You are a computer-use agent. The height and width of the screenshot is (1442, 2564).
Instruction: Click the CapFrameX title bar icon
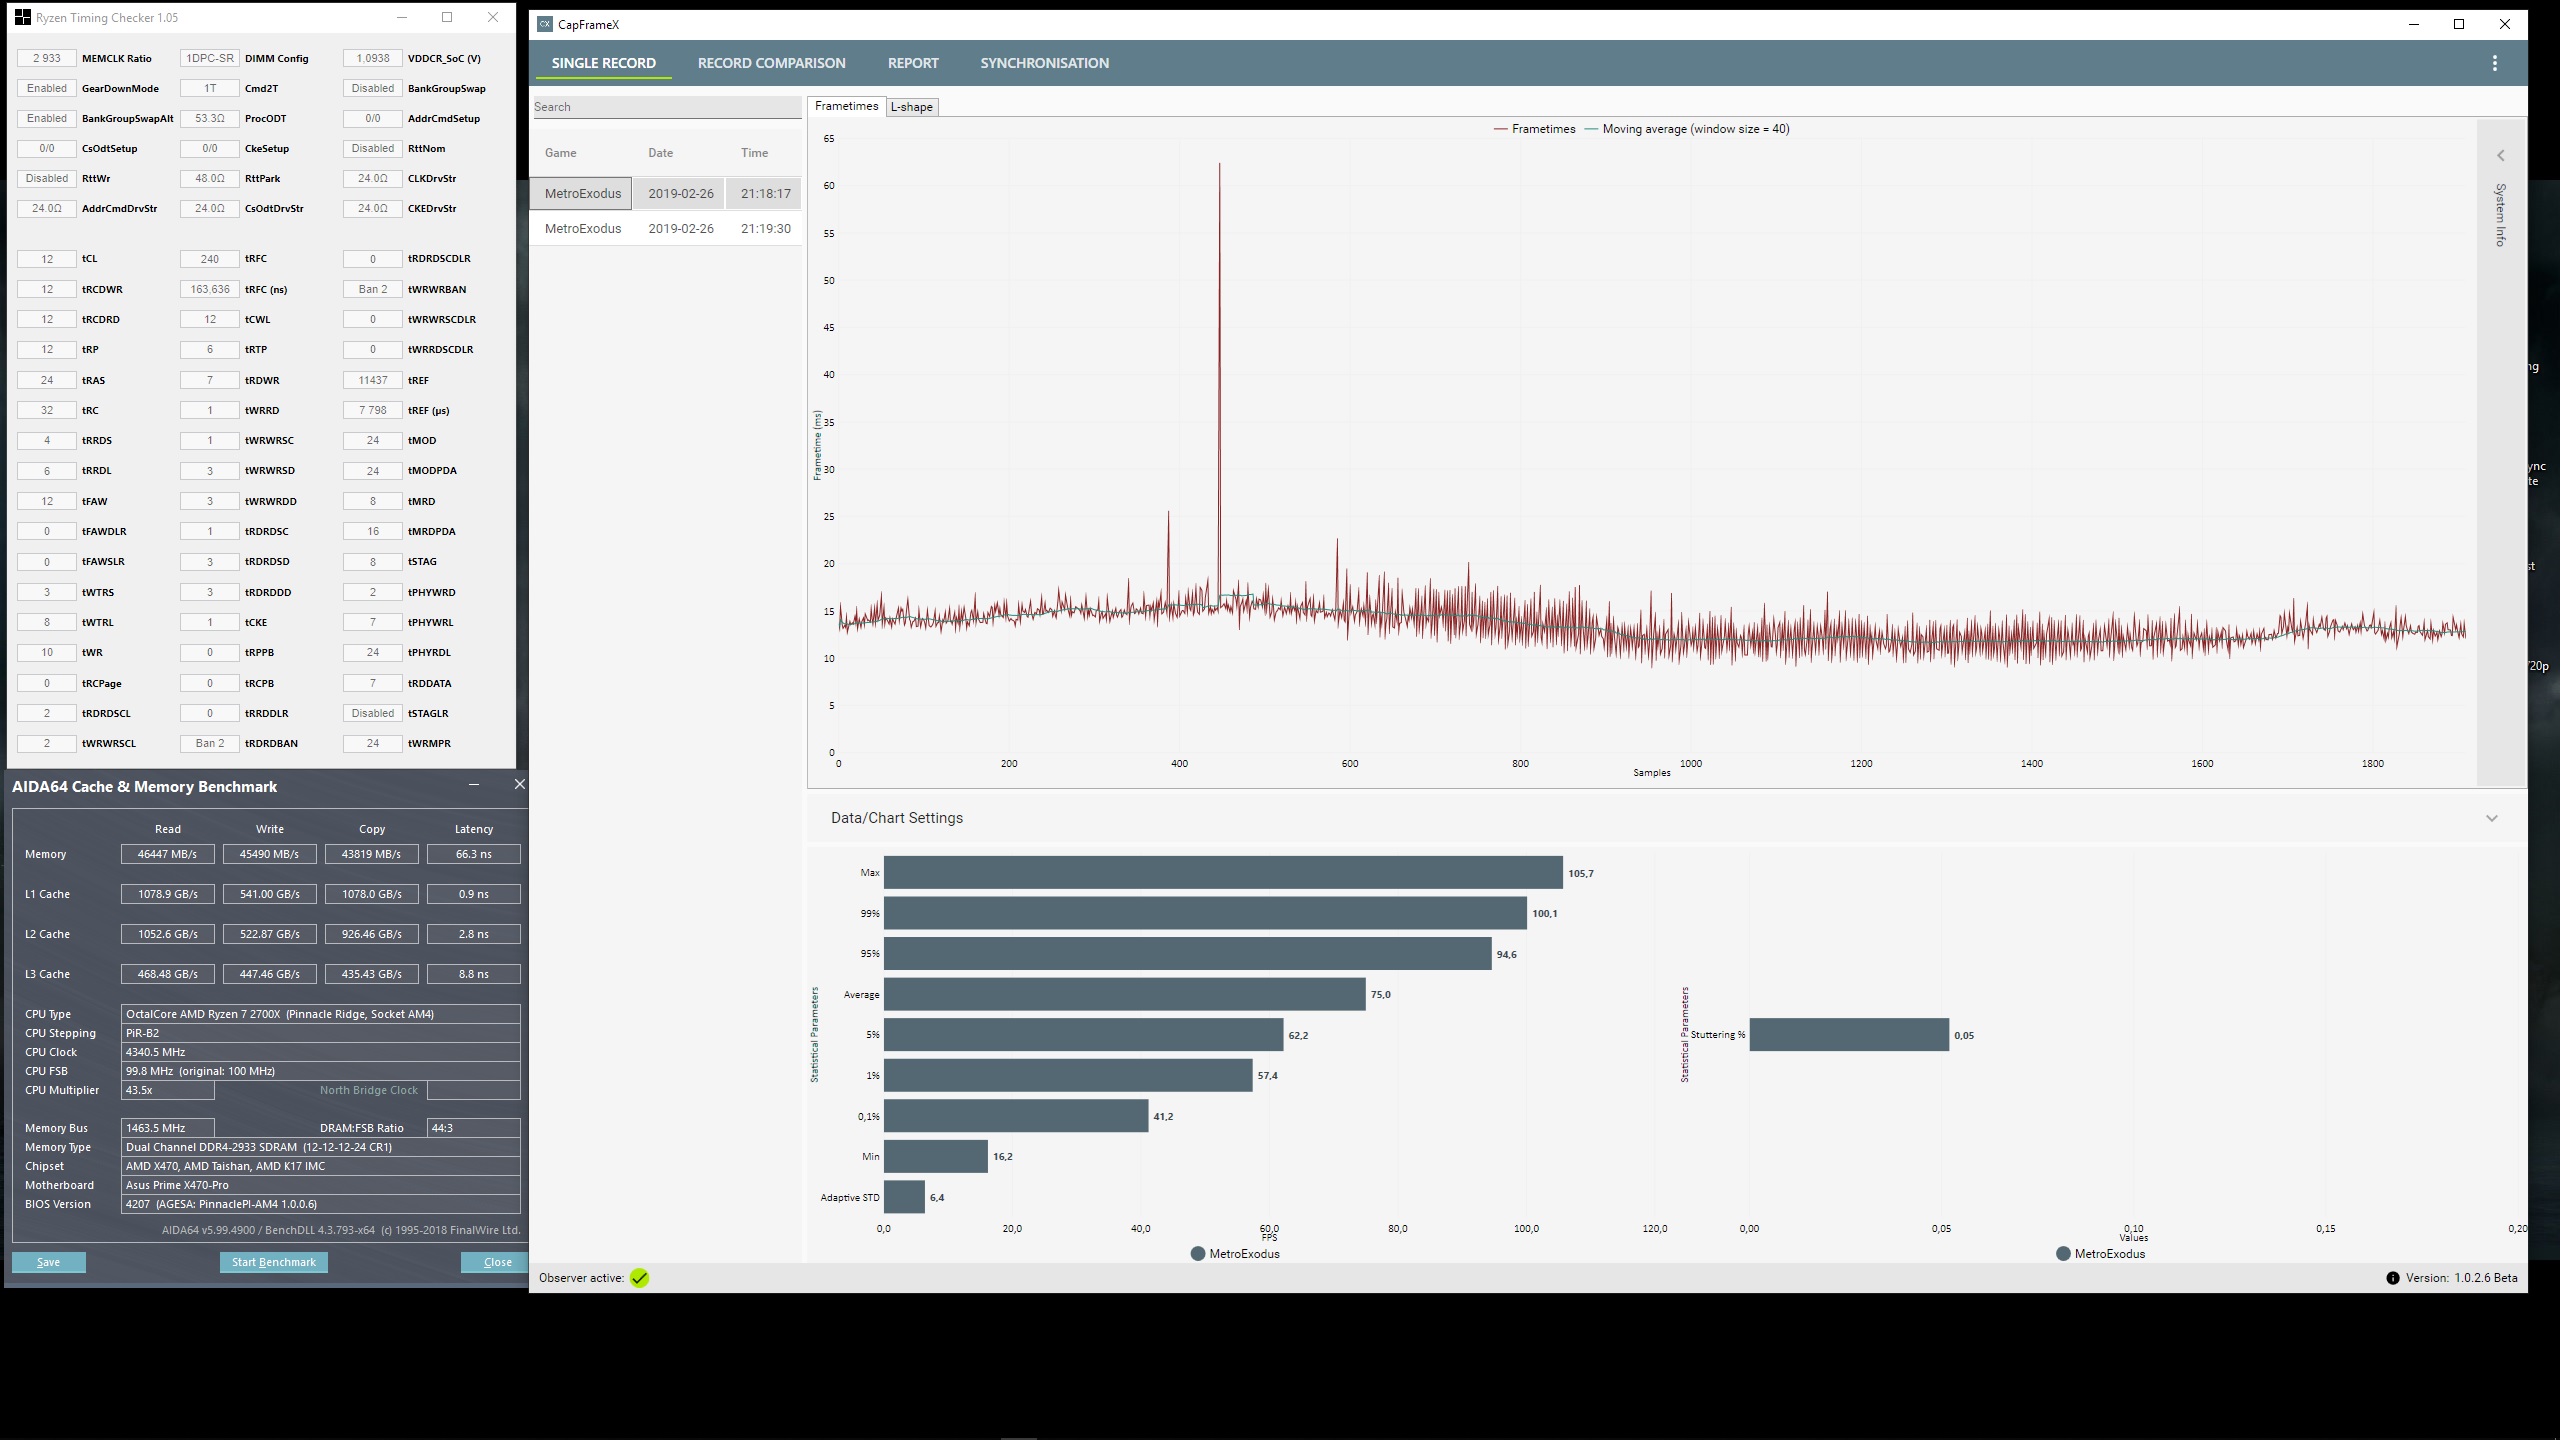pyautogui.click(x=545, y=24)
